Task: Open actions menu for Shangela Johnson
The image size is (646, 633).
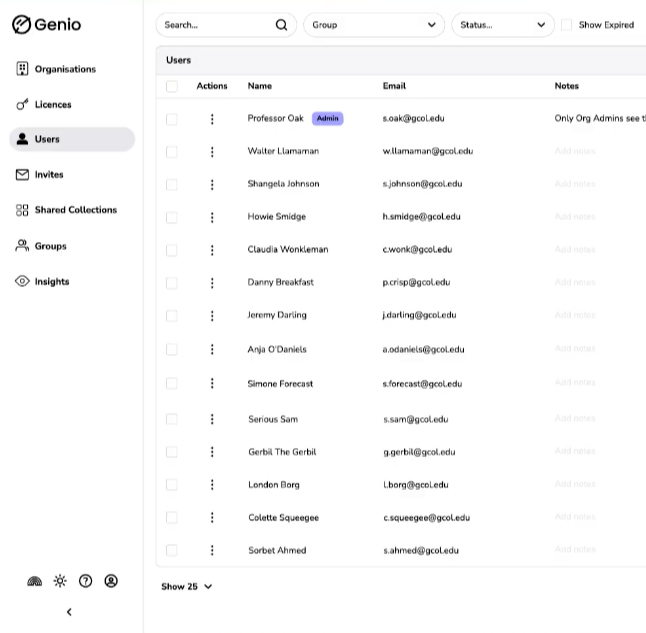Action: [x=212, y=184]
